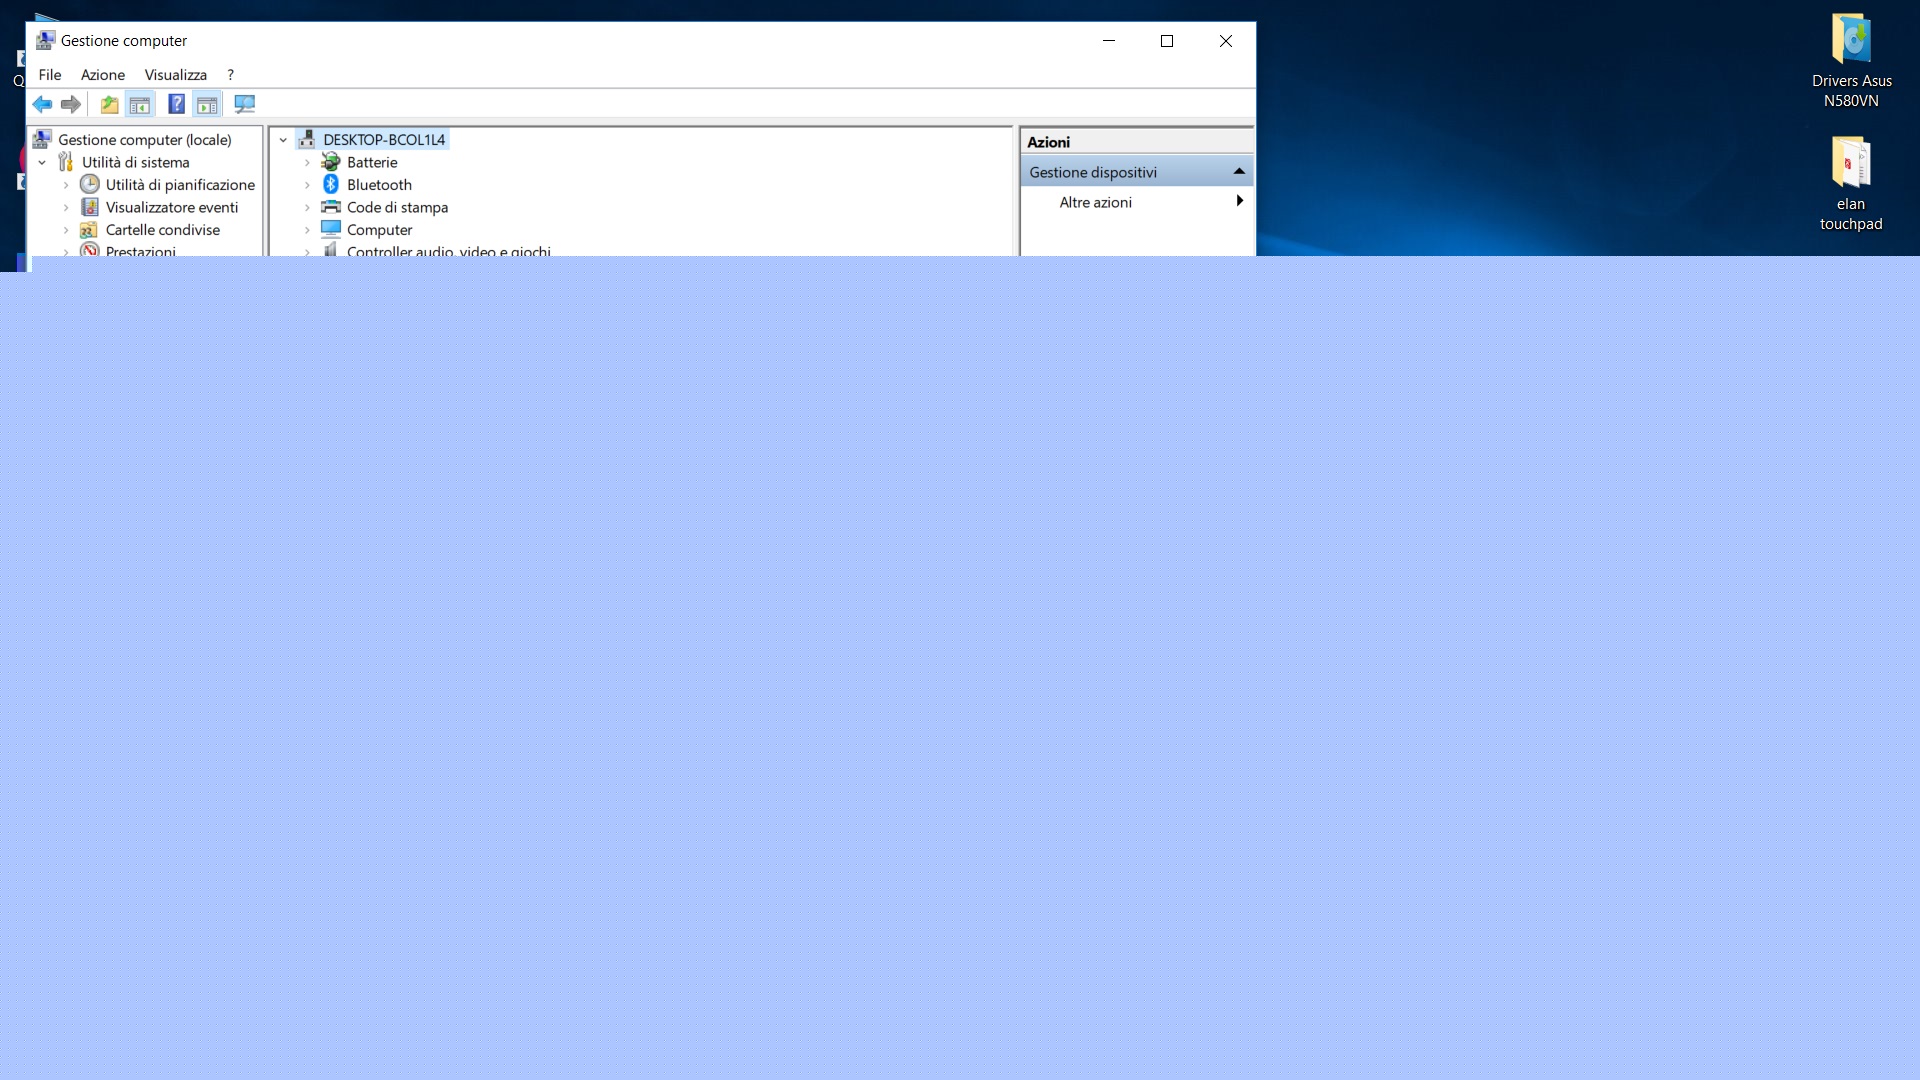This screenshot has height=1080, width=1920.
Task: Scan for hardware changes monitor icon
Action: click(x=244, y=104)
